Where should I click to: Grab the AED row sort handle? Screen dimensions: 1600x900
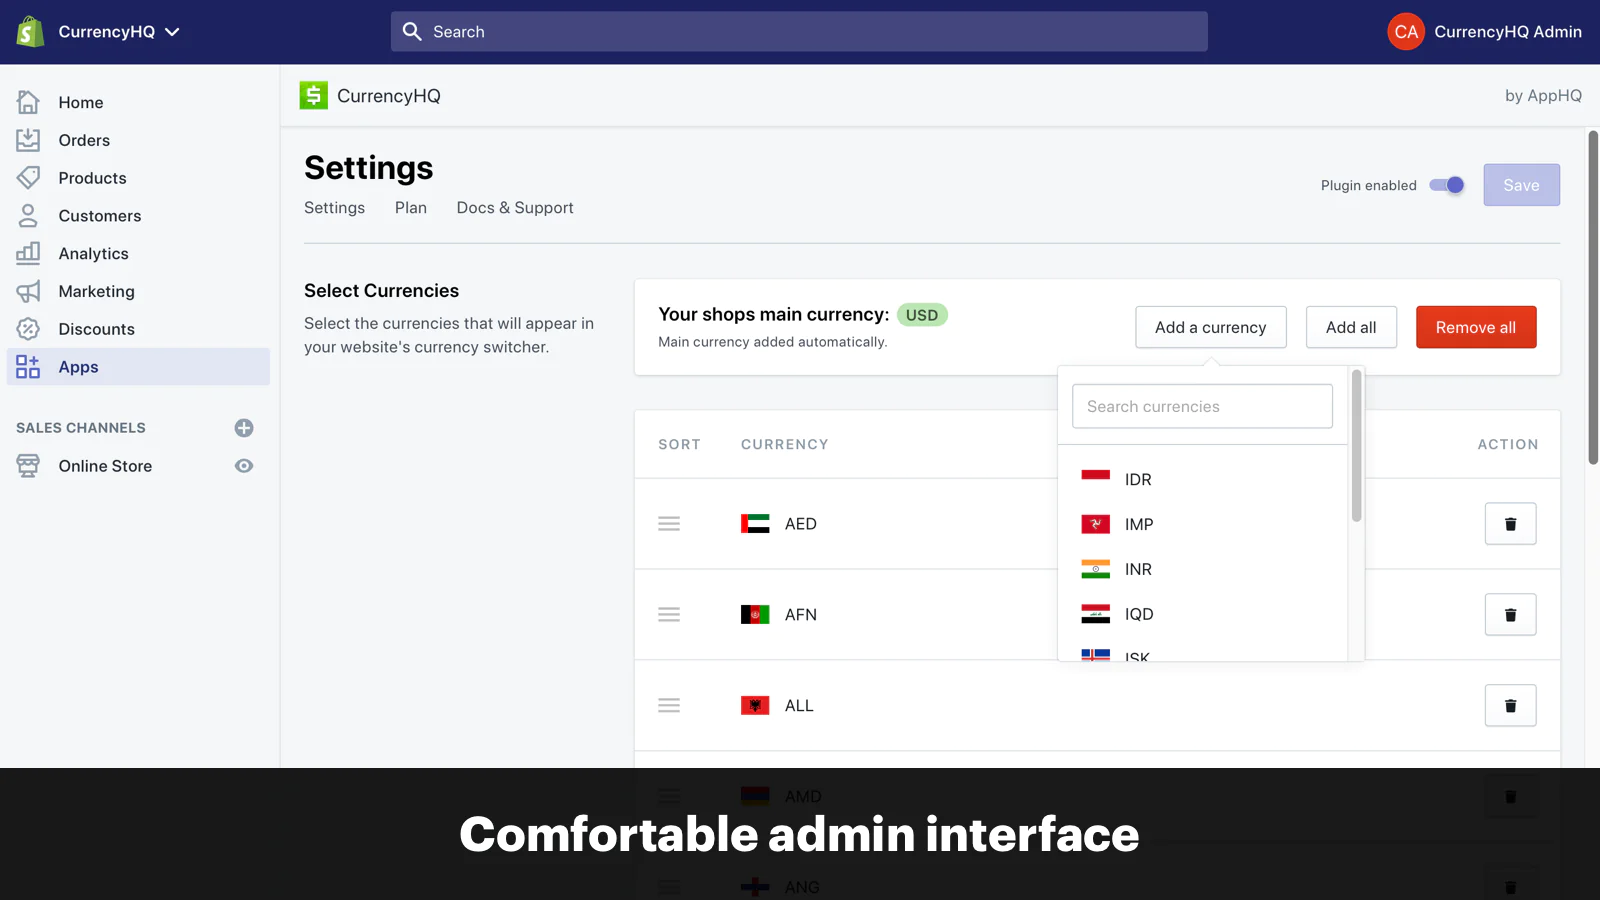pos(669,524)
